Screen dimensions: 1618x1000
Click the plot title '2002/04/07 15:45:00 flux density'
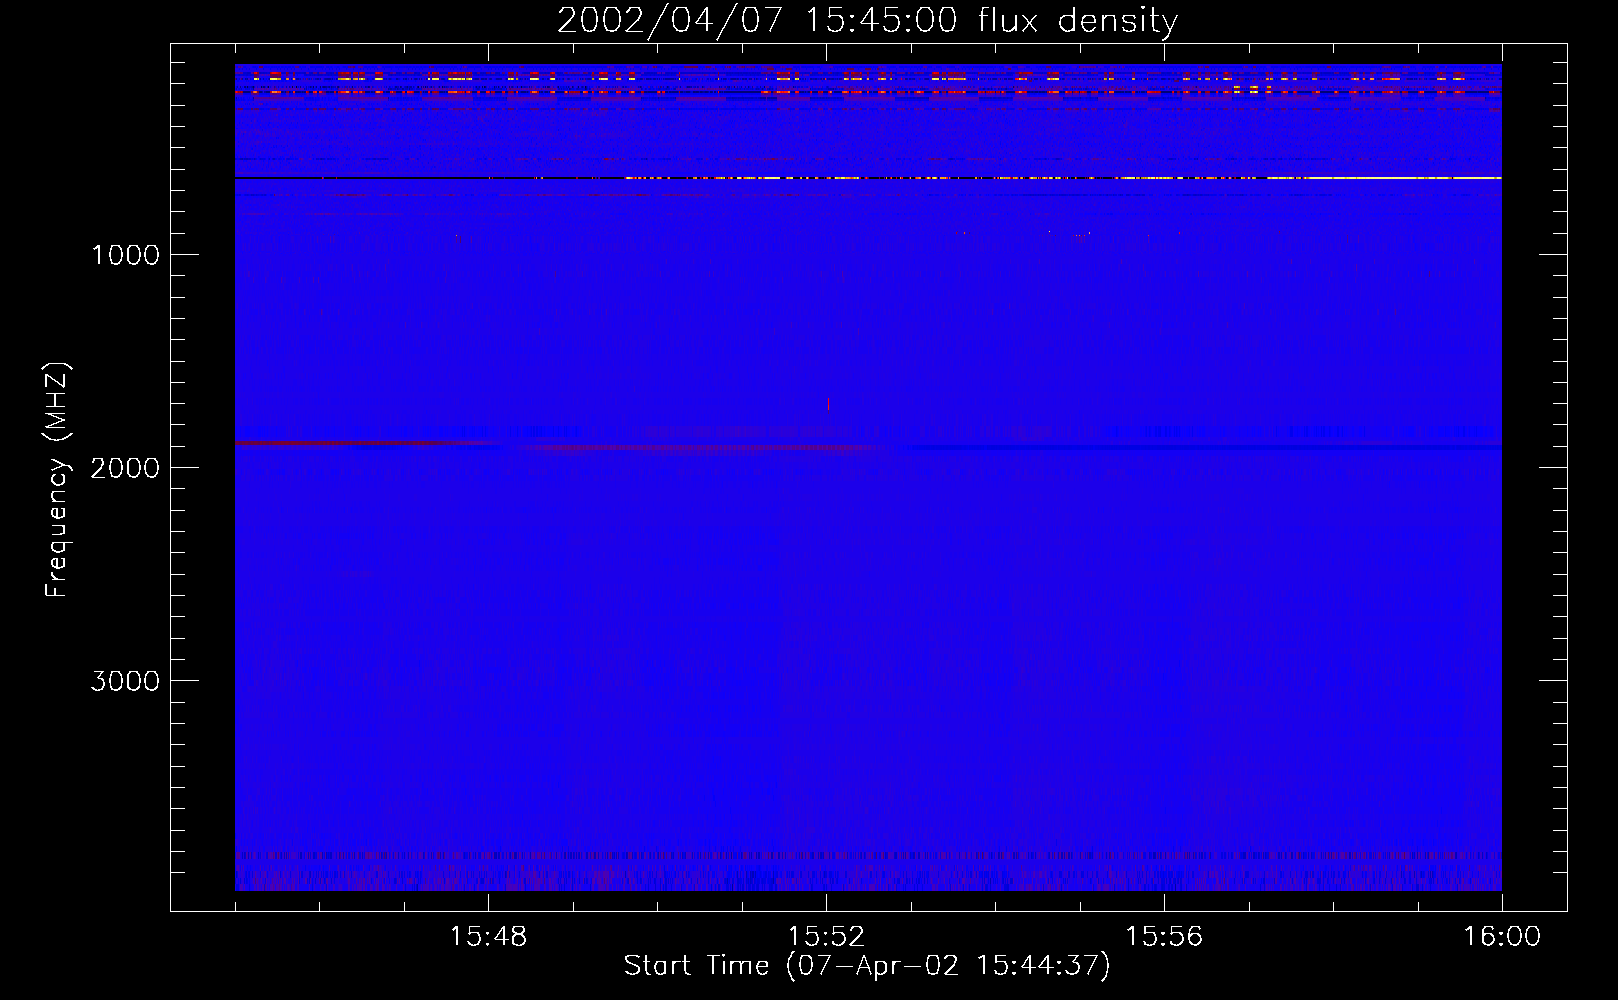coord(867,21)
